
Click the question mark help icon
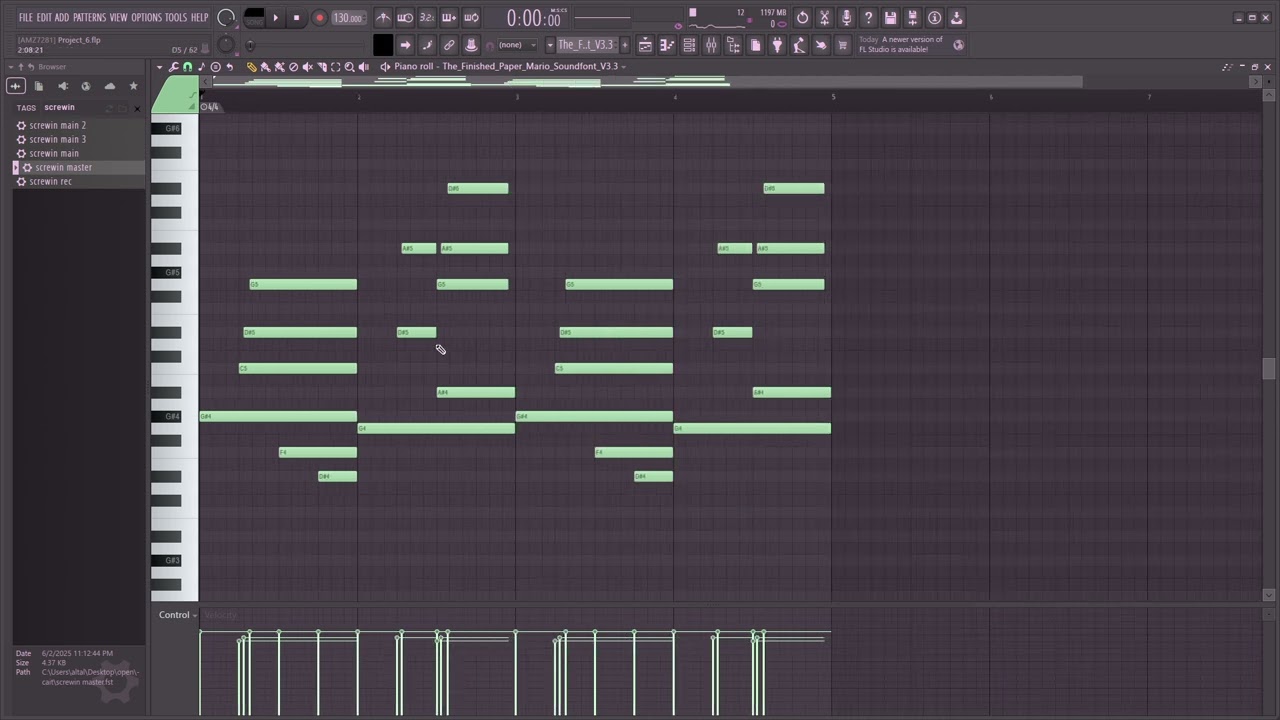point(868,17)
